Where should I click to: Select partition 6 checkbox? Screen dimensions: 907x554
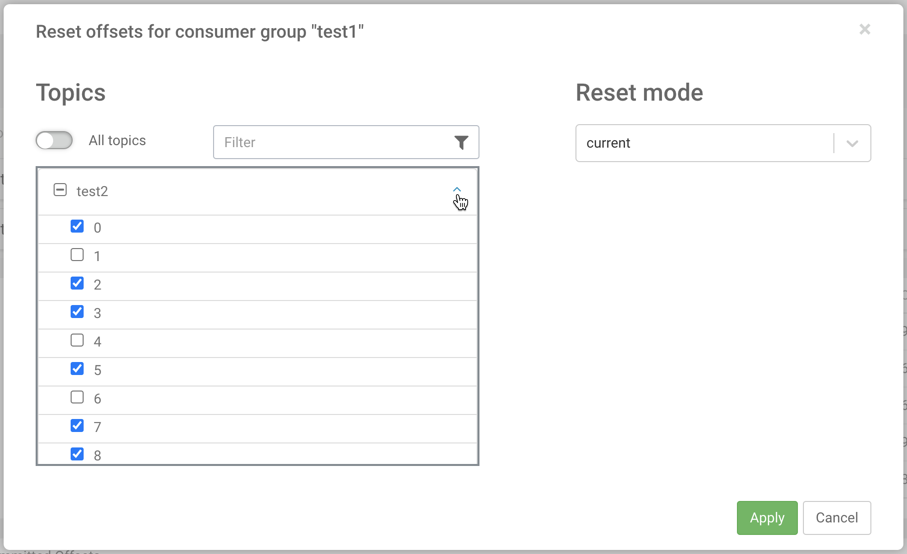pos(77,397)
